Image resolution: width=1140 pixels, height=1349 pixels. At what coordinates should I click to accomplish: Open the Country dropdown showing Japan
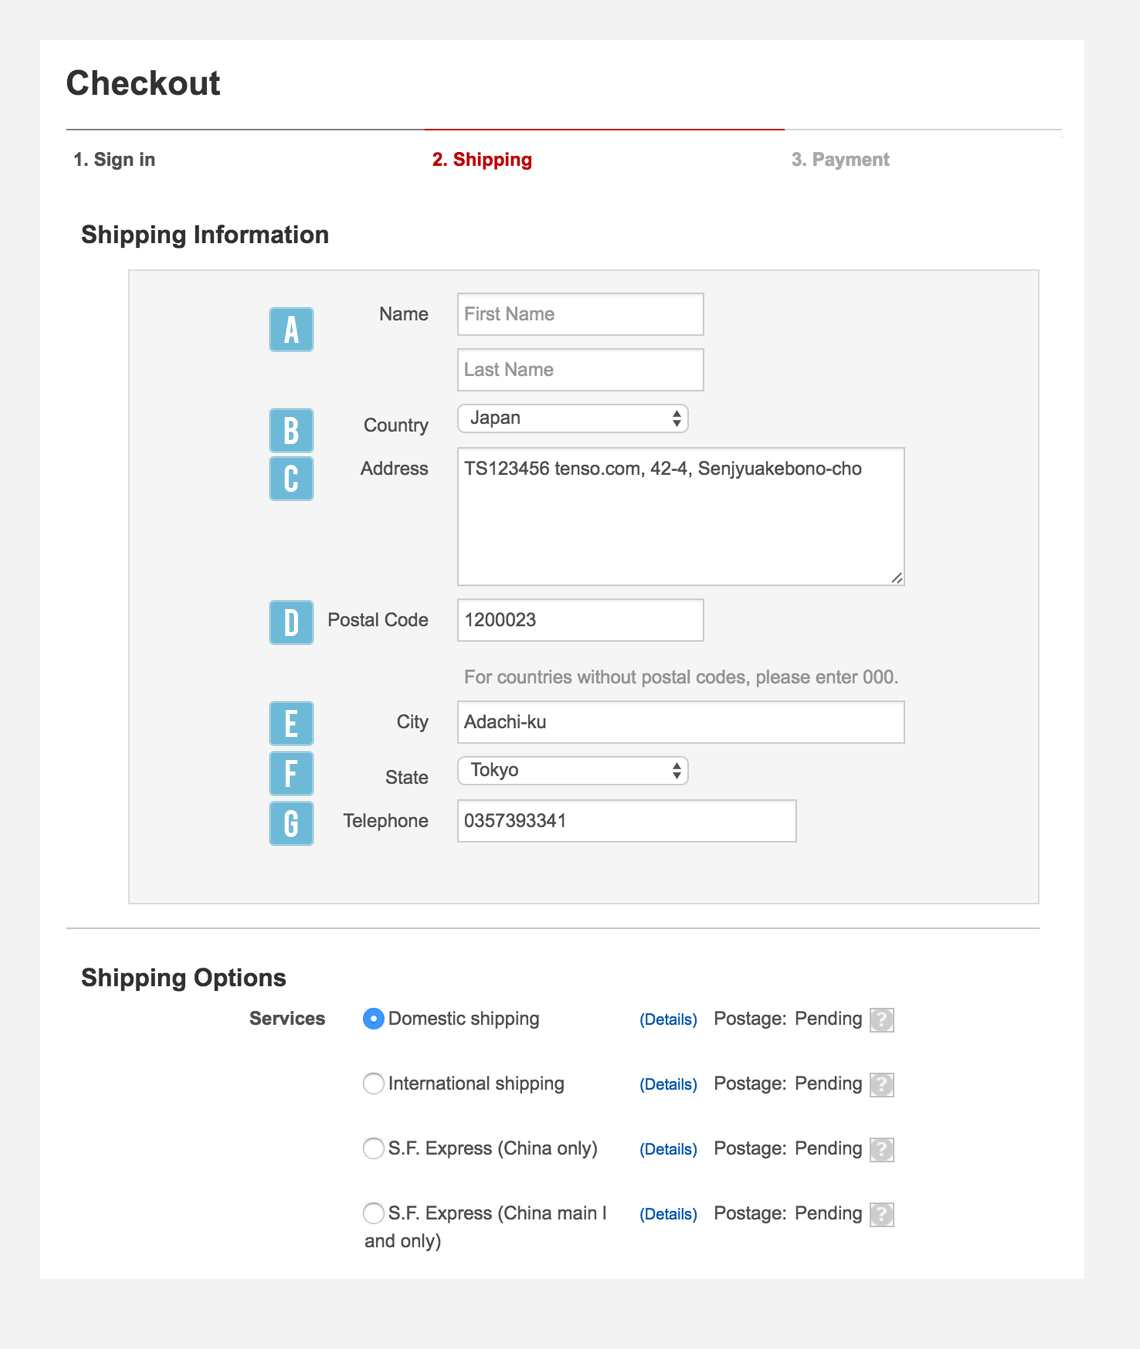point(572,418)
